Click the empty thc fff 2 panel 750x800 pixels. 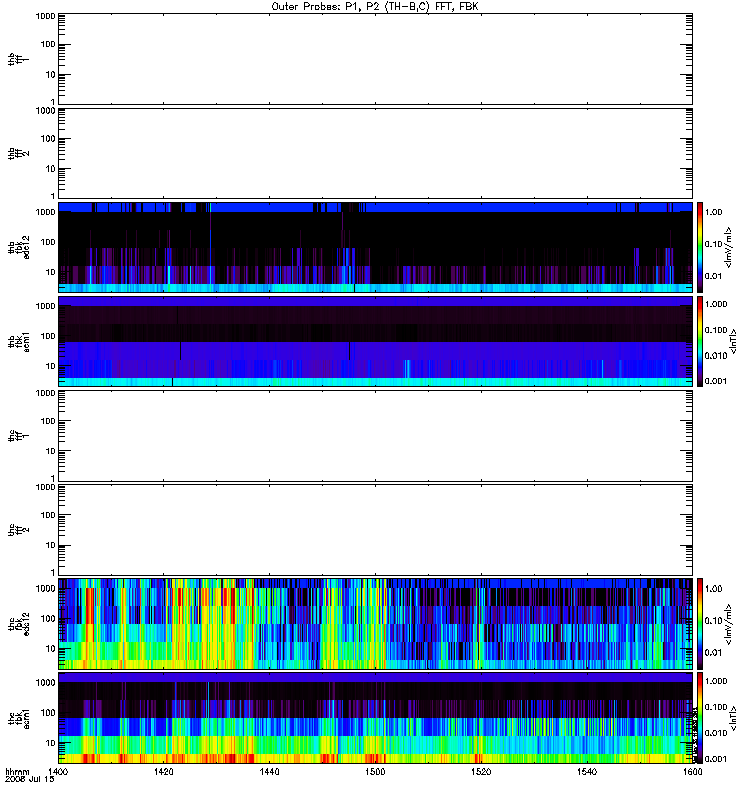pos(375,530)
